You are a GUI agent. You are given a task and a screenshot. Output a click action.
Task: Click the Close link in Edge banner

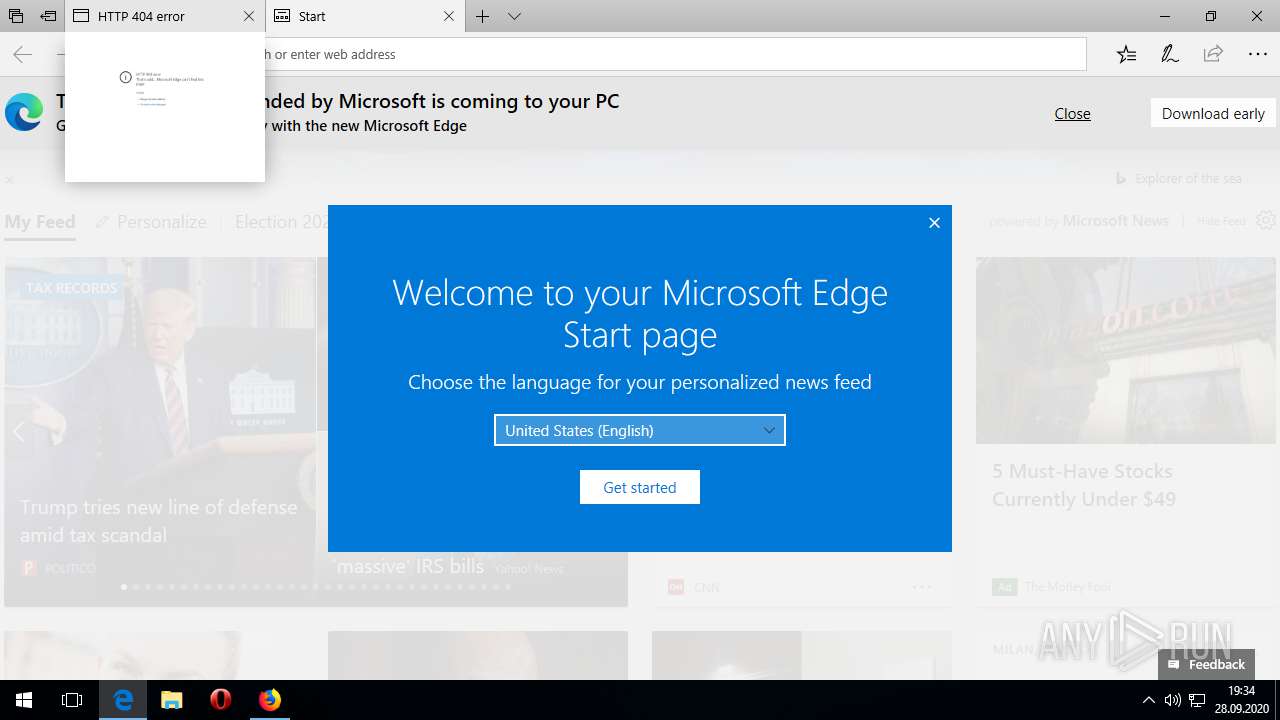pos(1072,114)
